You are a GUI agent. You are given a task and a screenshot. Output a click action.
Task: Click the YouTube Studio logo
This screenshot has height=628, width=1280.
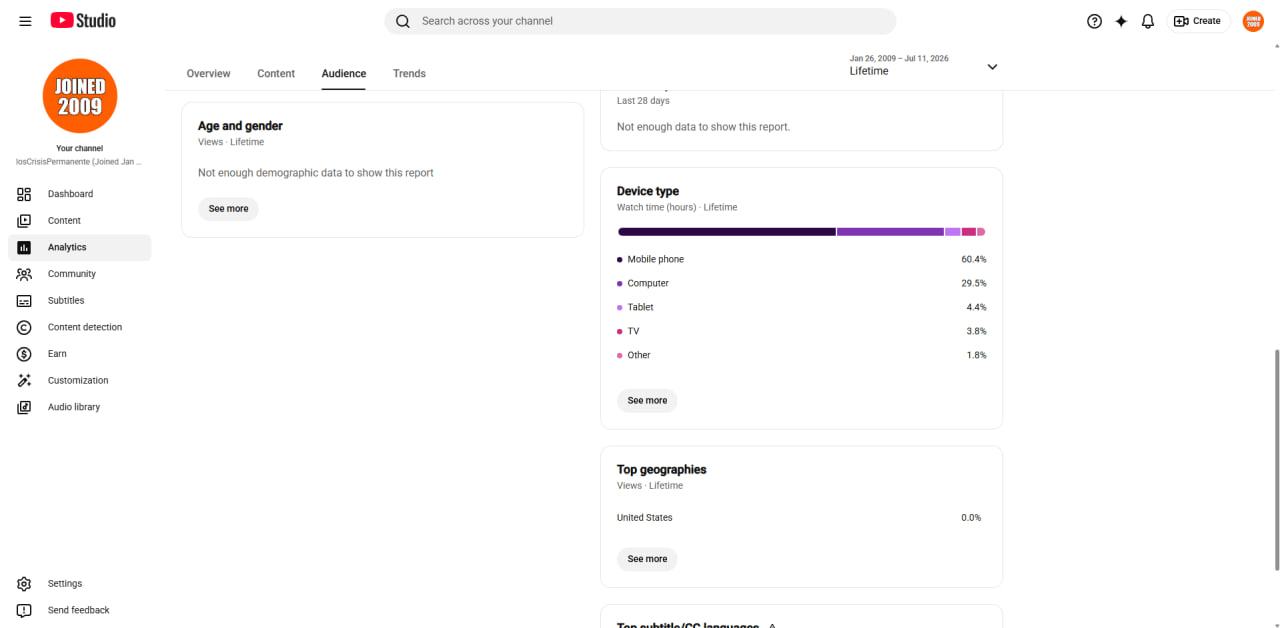pos(83,20)
